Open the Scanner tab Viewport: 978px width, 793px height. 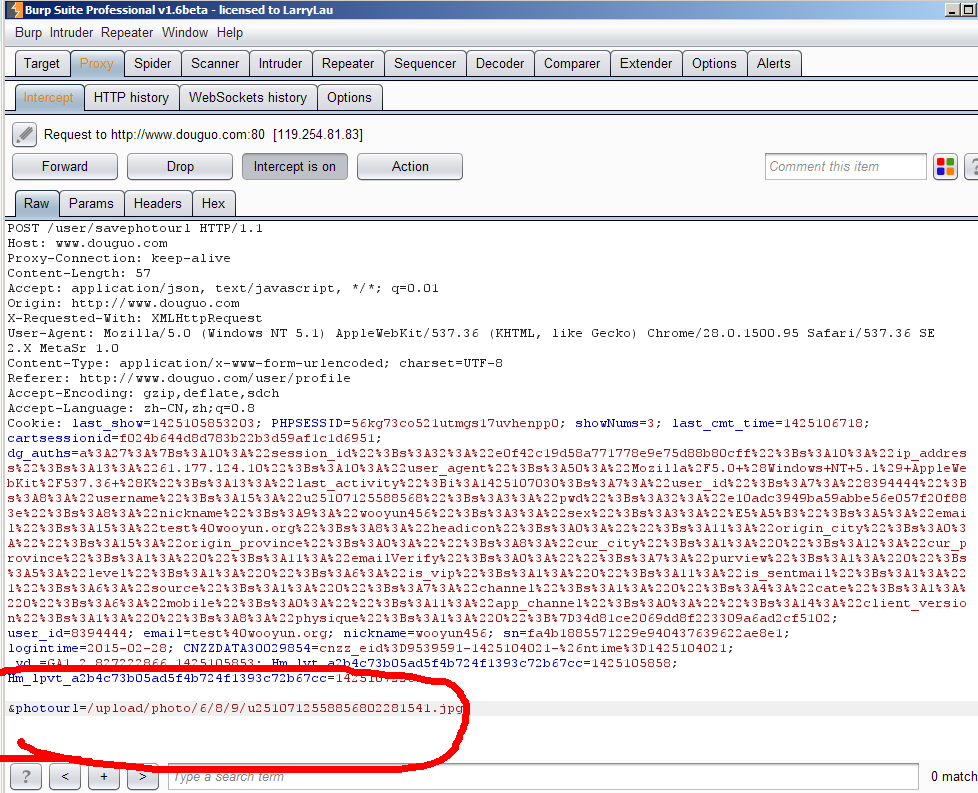tap(215, 64)
